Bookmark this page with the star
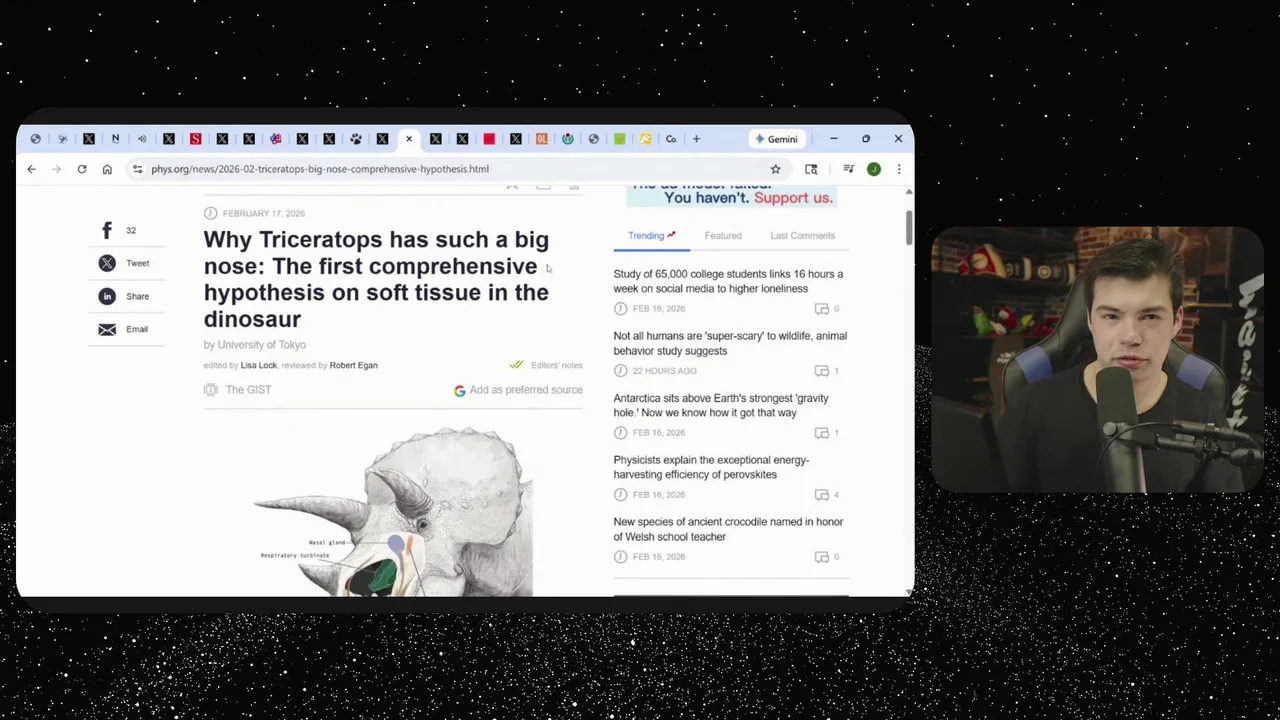 (775, 169)
